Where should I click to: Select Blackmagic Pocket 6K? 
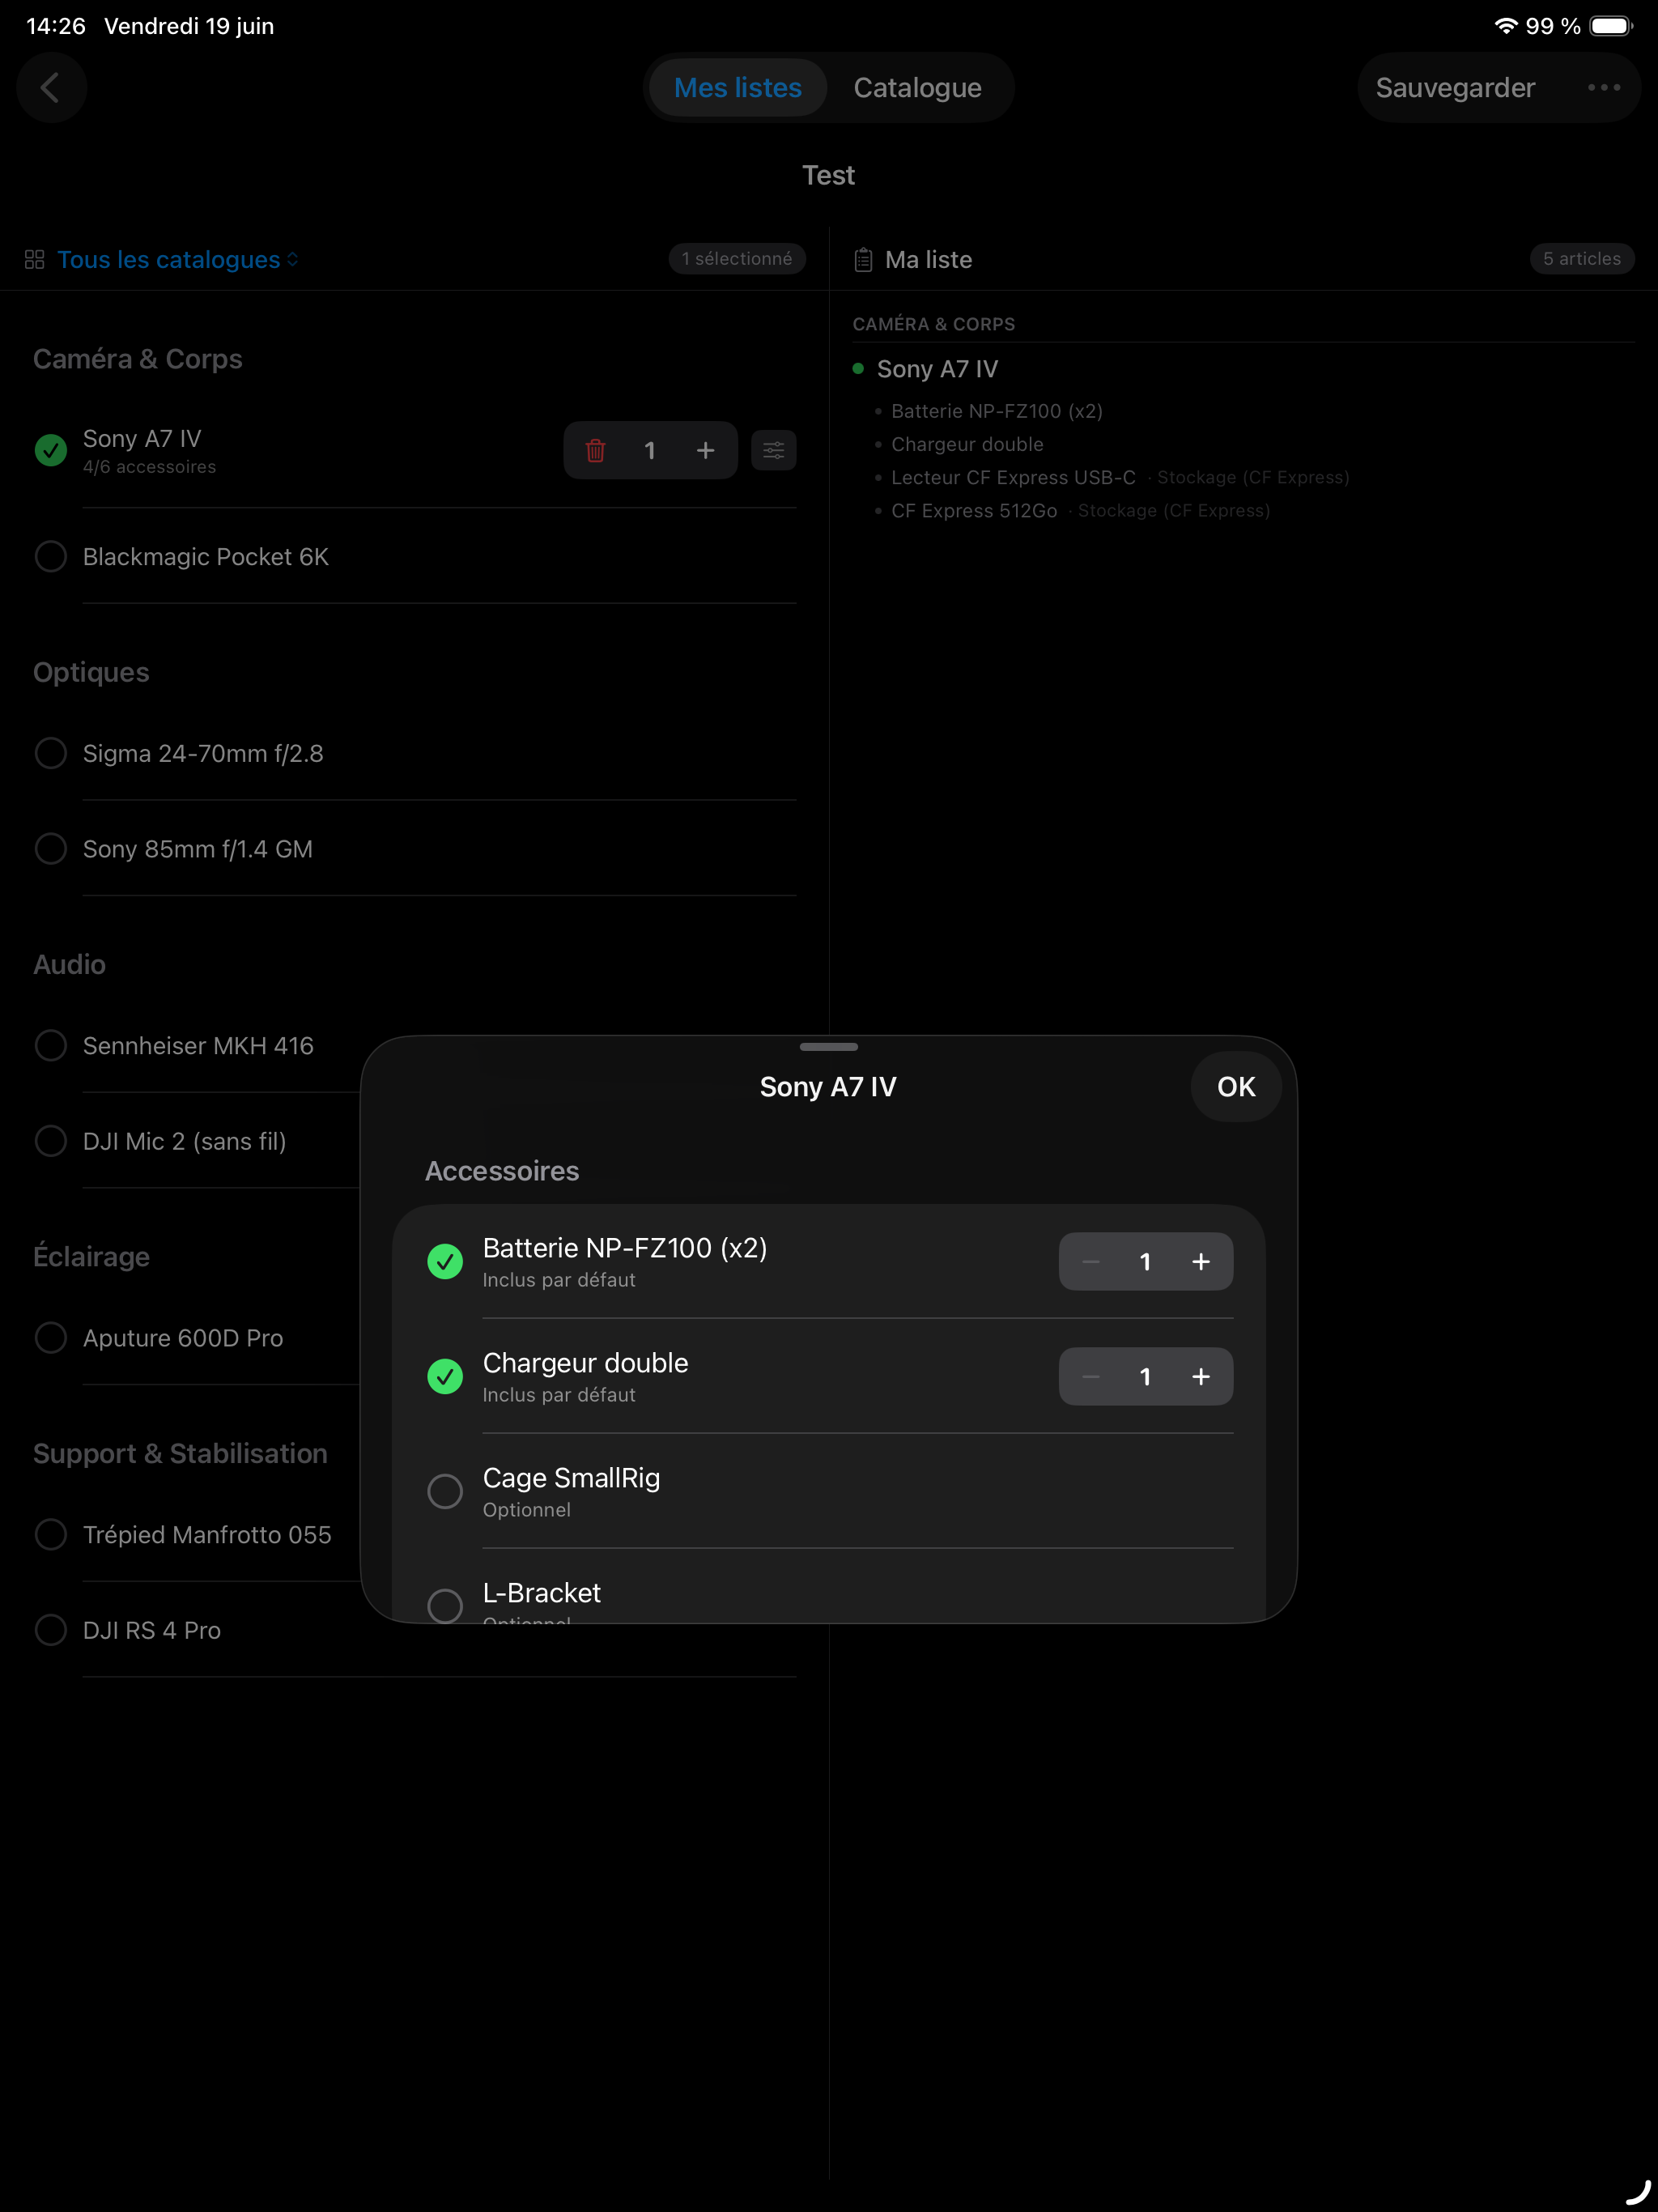(x=51, y=557)
